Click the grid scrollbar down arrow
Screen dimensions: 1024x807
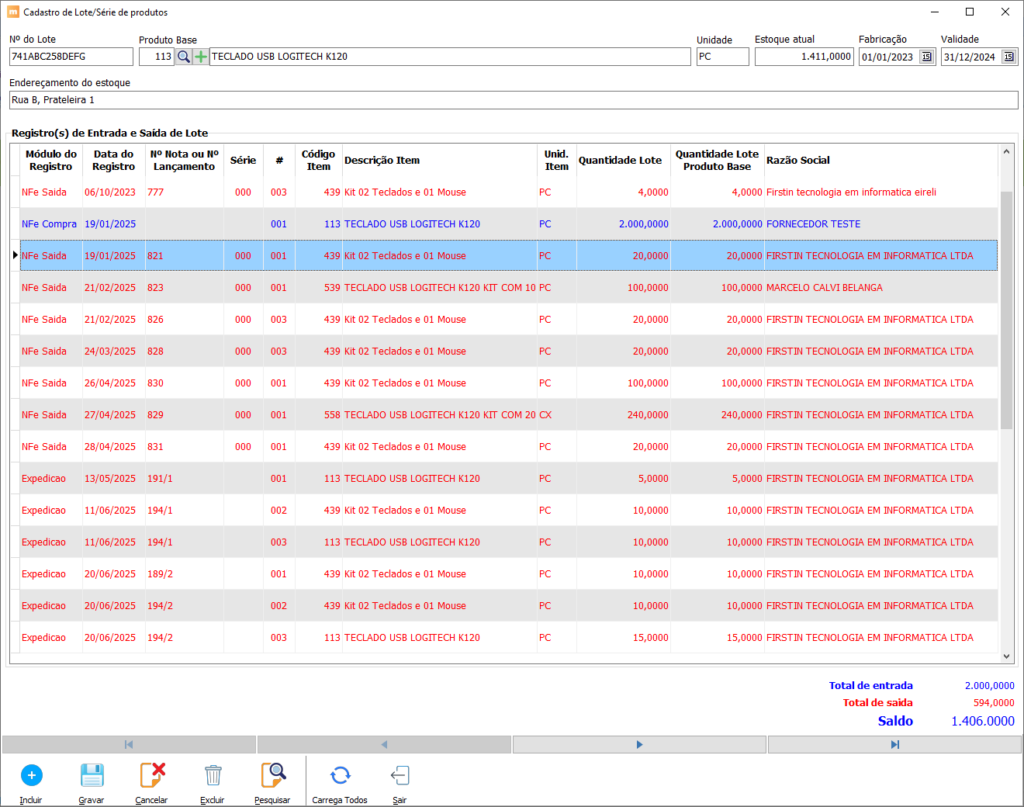pyautogui.click(x=1007, y=656)
